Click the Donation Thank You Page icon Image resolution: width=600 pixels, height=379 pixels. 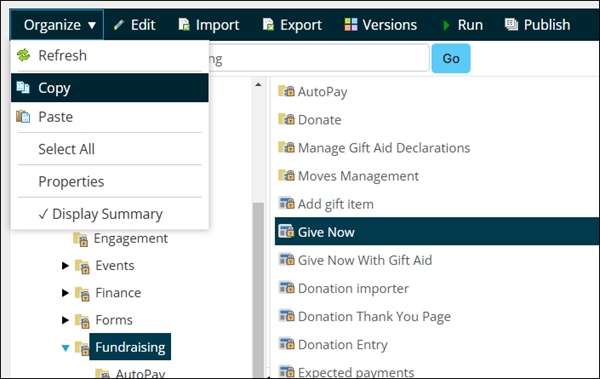286,316
